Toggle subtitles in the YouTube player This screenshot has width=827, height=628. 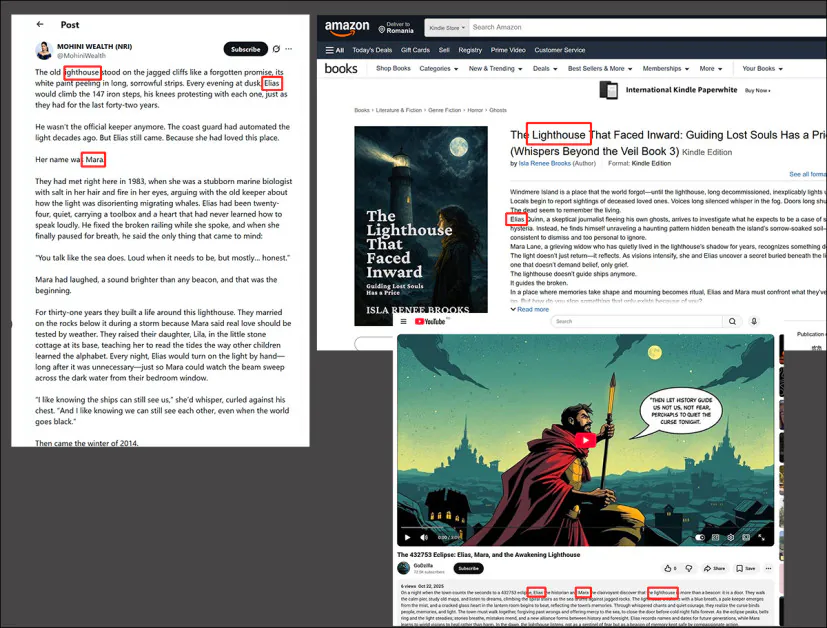pyautogui.click(x=715, y=537)
